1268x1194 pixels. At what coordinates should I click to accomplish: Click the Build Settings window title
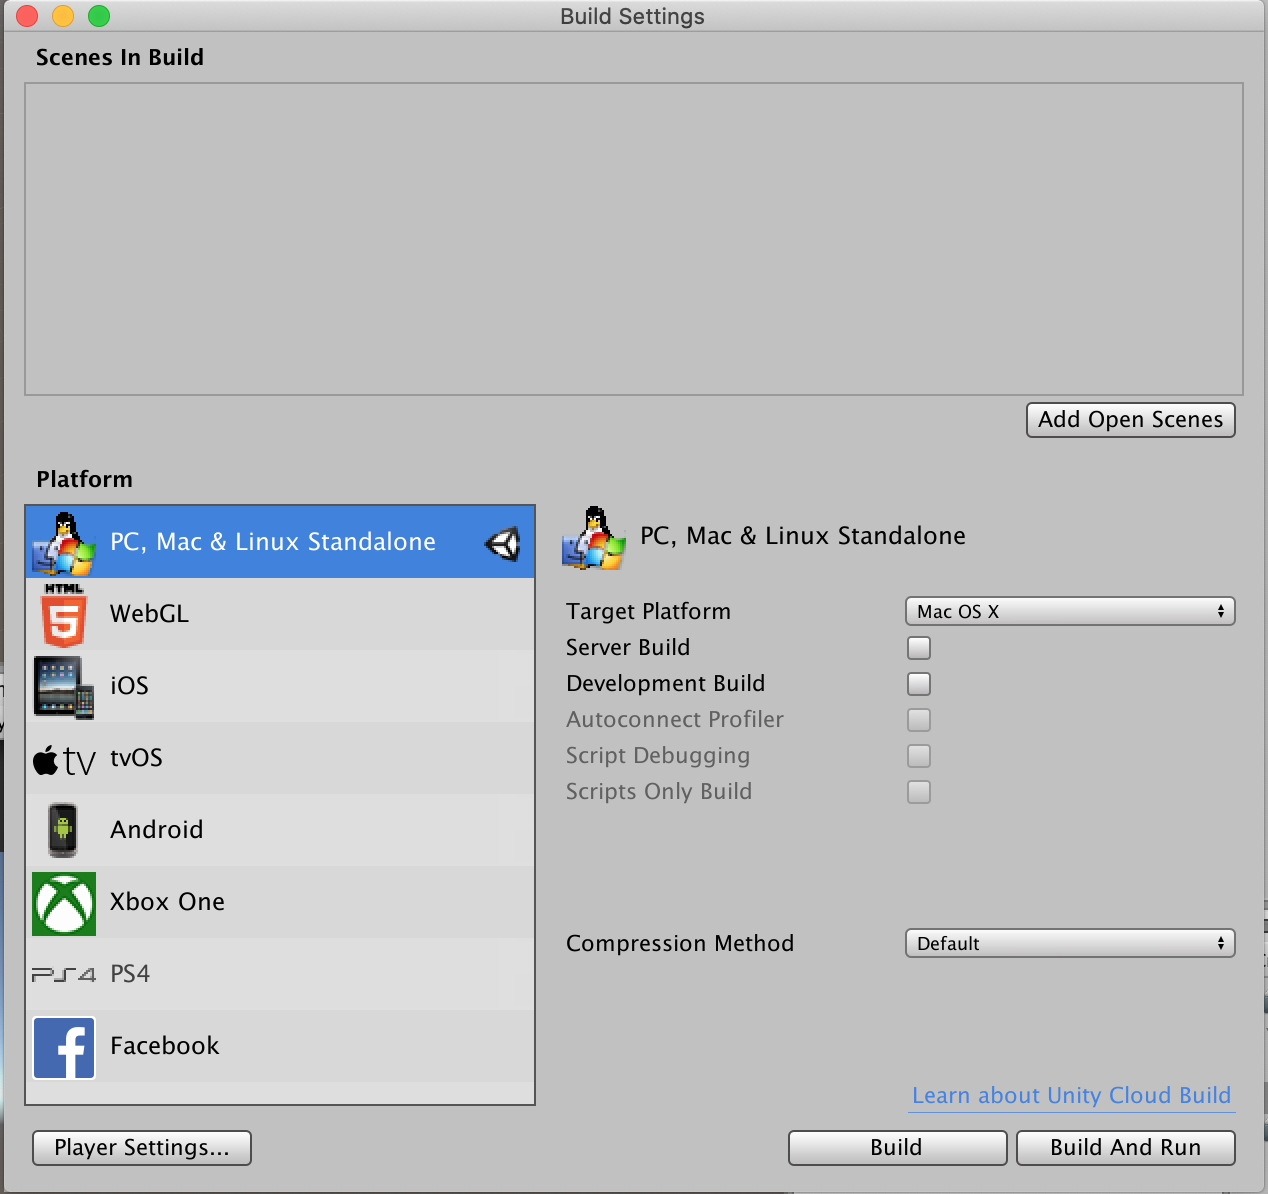tap(632, 17)
